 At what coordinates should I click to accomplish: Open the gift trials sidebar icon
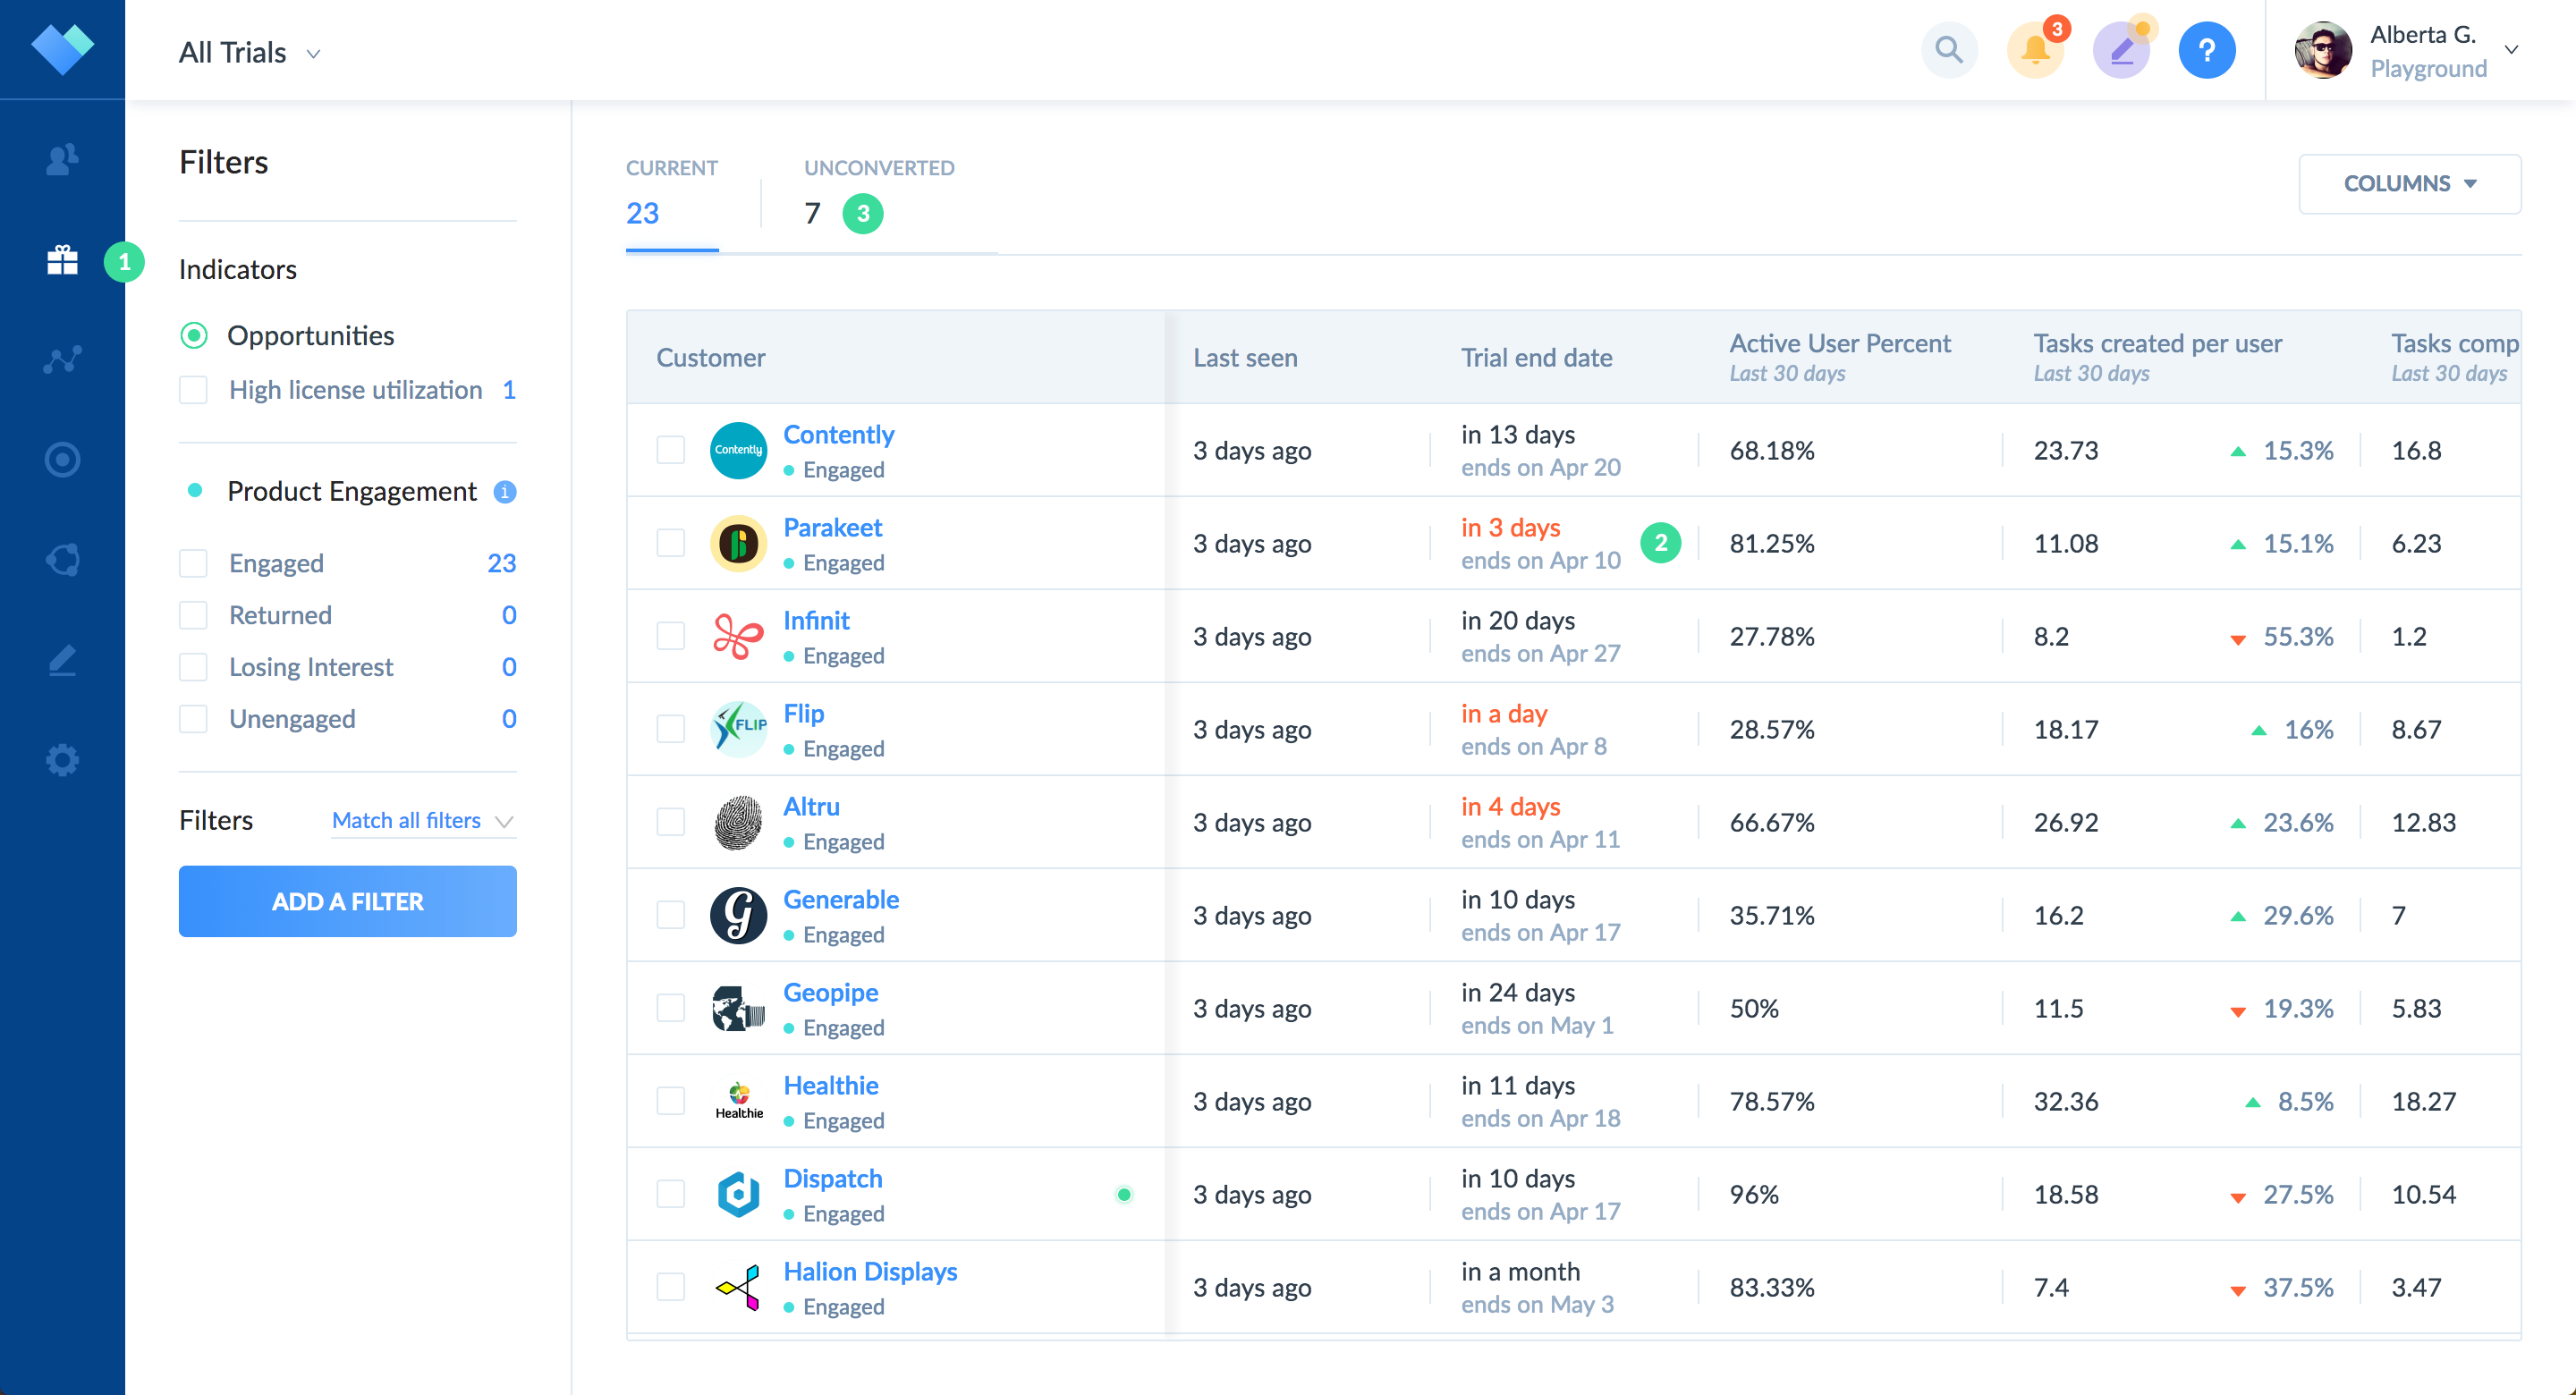(62, 260)
